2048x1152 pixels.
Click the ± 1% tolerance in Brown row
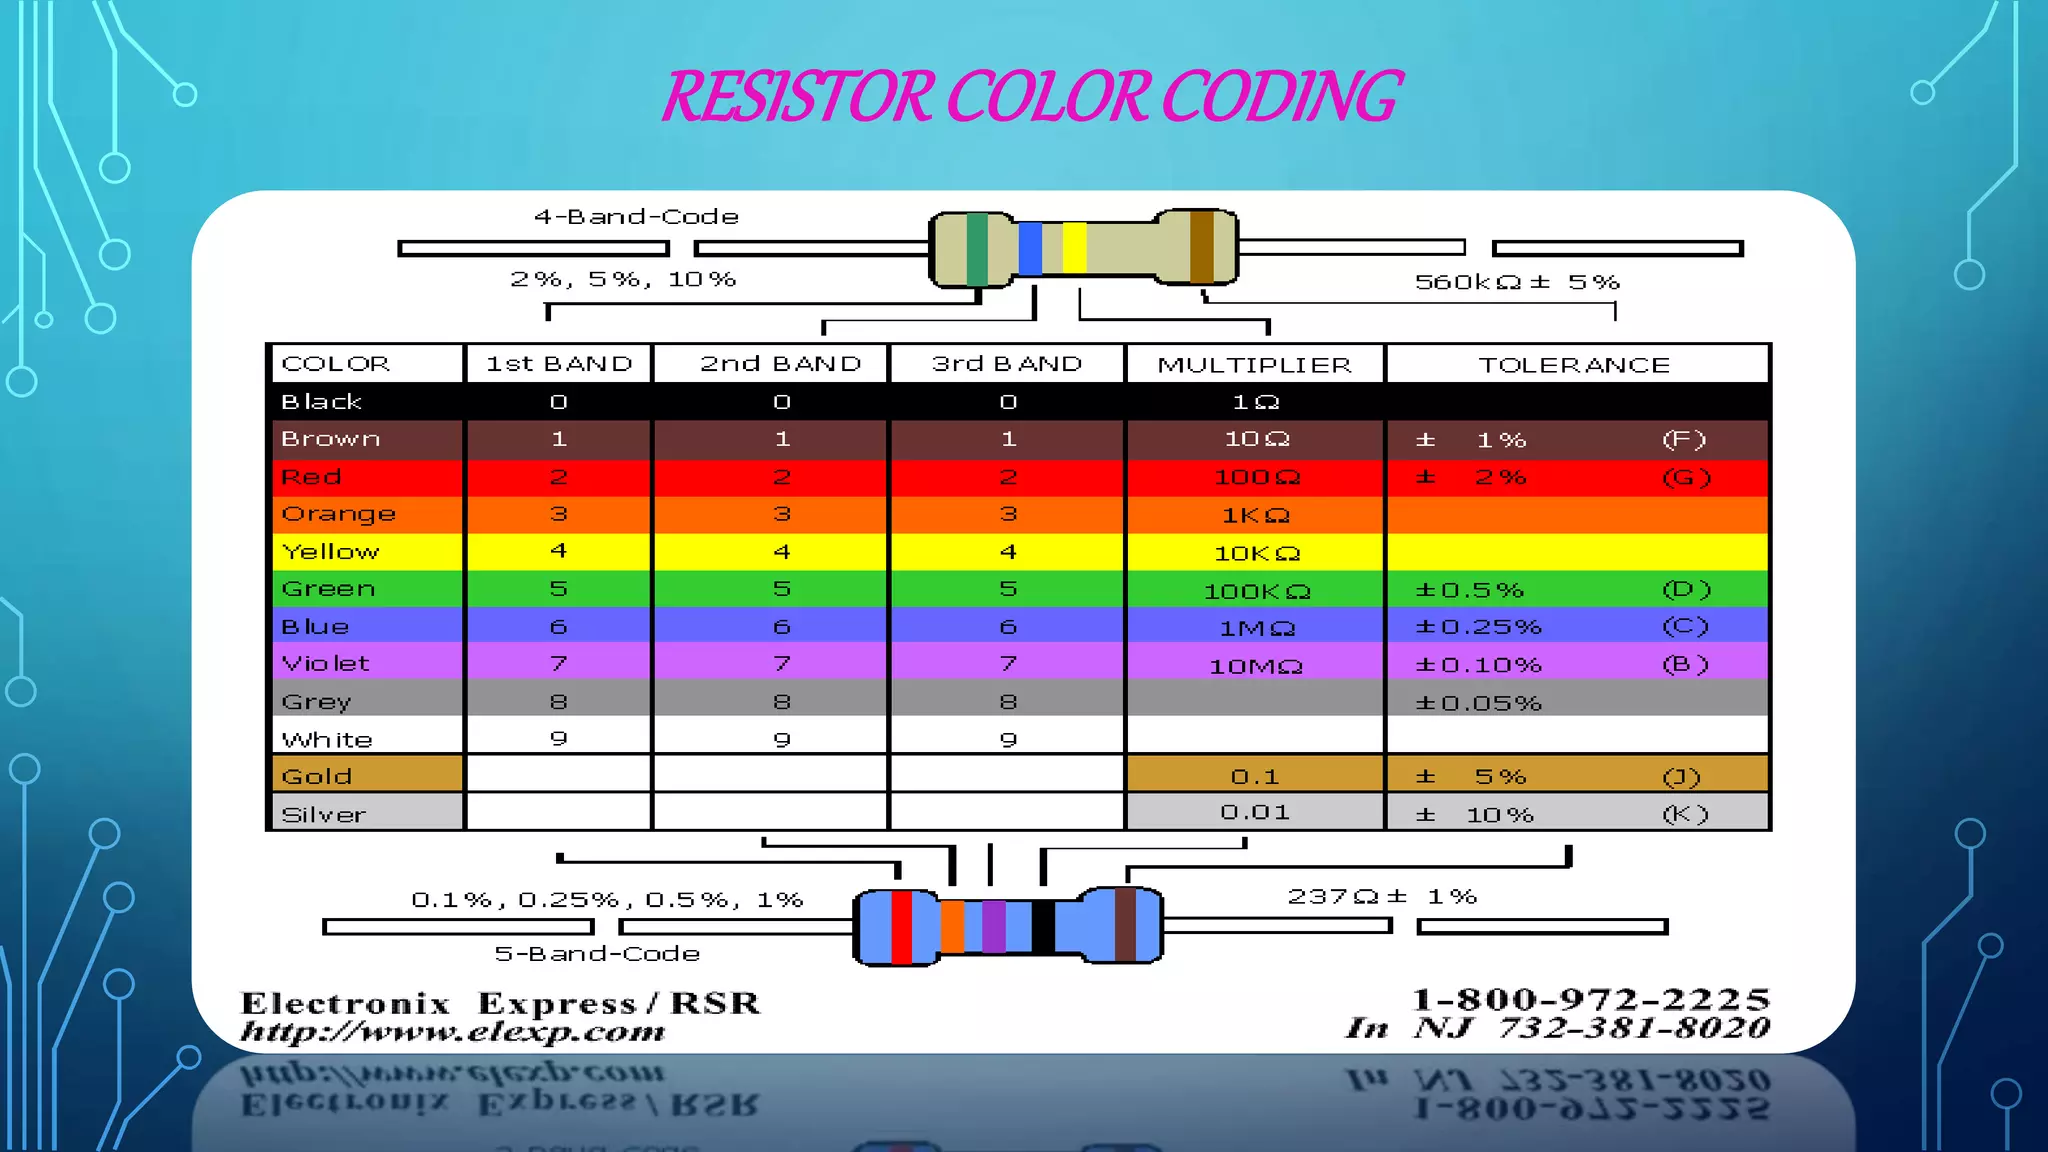point(1471,440)
